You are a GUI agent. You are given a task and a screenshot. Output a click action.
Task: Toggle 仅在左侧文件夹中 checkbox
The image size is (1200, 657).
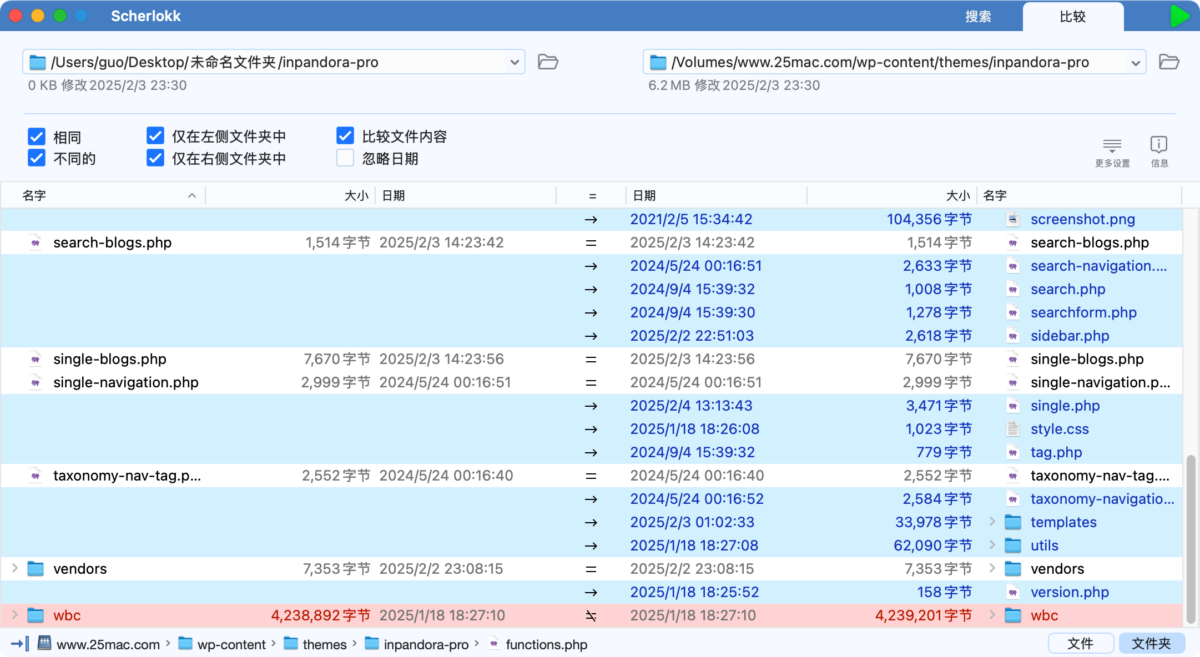[x=155, y=136]
